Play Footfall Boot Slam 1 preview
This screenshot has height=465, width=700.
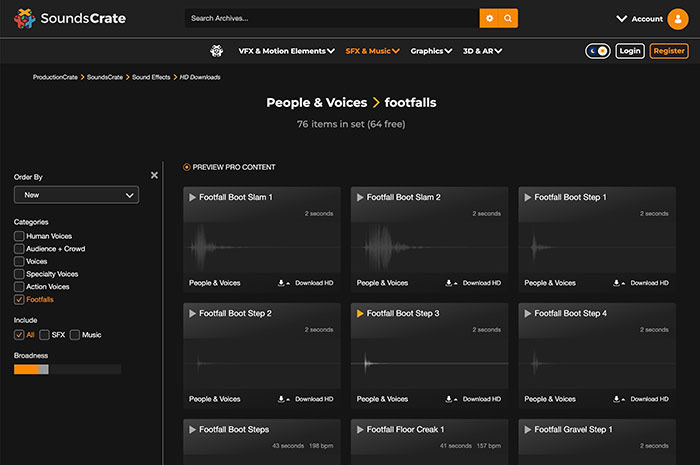(x=192, y=197)
